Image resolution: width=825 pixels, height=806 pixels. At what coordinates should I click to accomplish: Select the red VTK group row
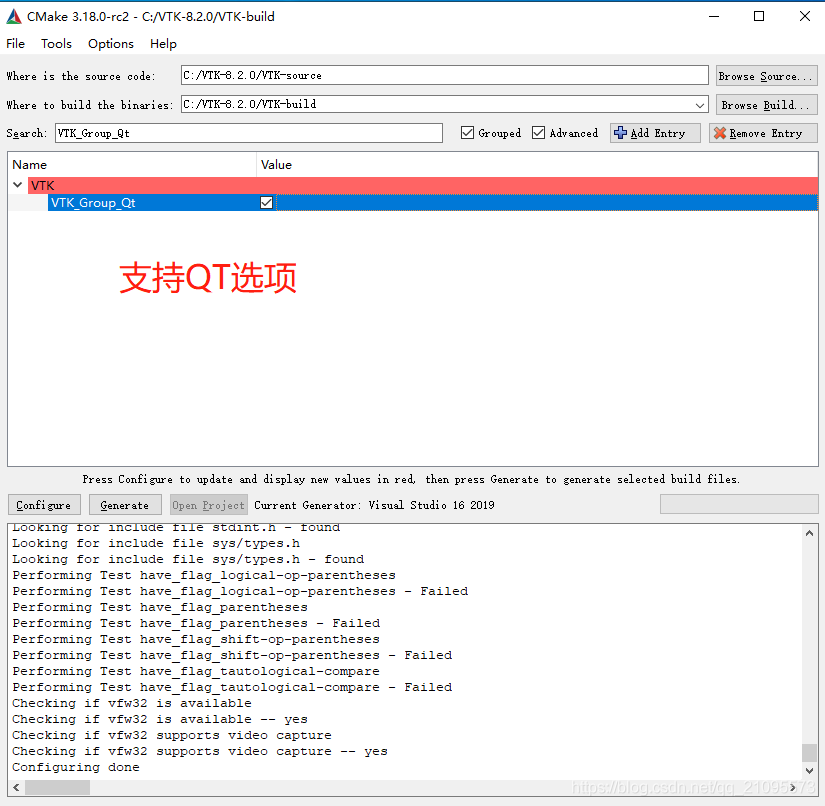click(x=422, y=185)
